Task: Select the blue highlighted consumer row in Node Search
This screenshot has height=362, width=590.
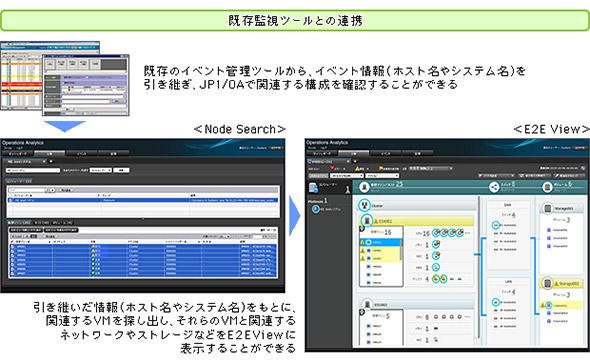Action: pos(143,201)
